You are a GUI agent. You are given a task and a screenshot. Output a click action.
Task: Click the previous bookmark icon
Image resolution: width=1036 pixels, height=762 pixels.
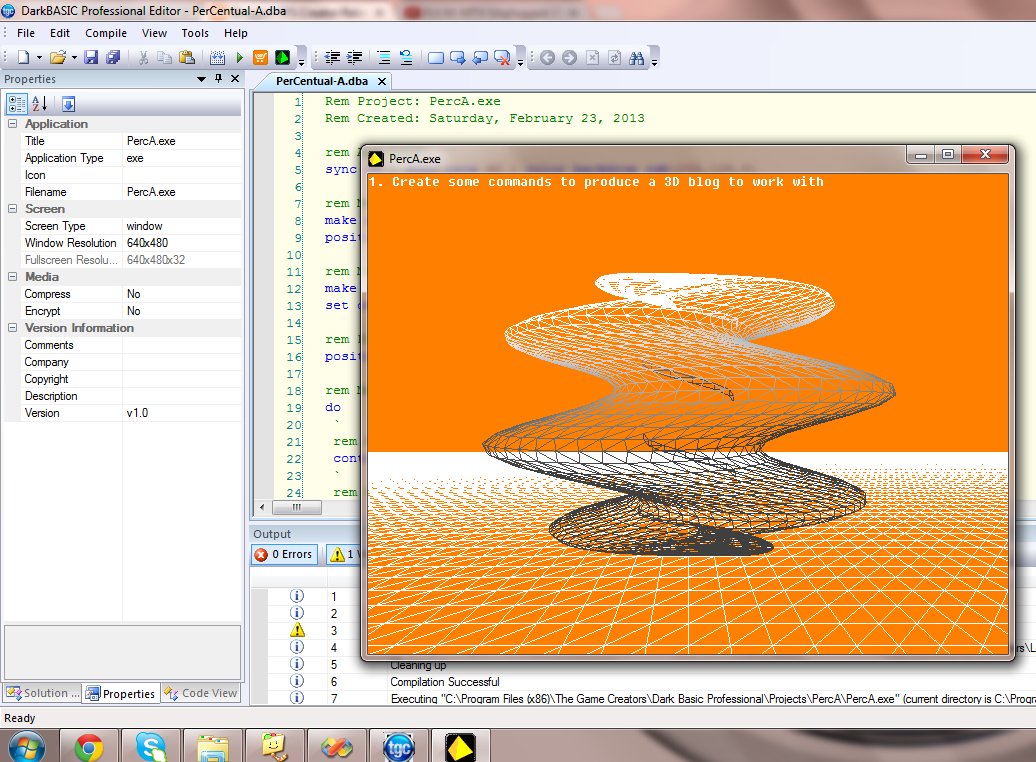pyautogui.click(x=480, y=57)
